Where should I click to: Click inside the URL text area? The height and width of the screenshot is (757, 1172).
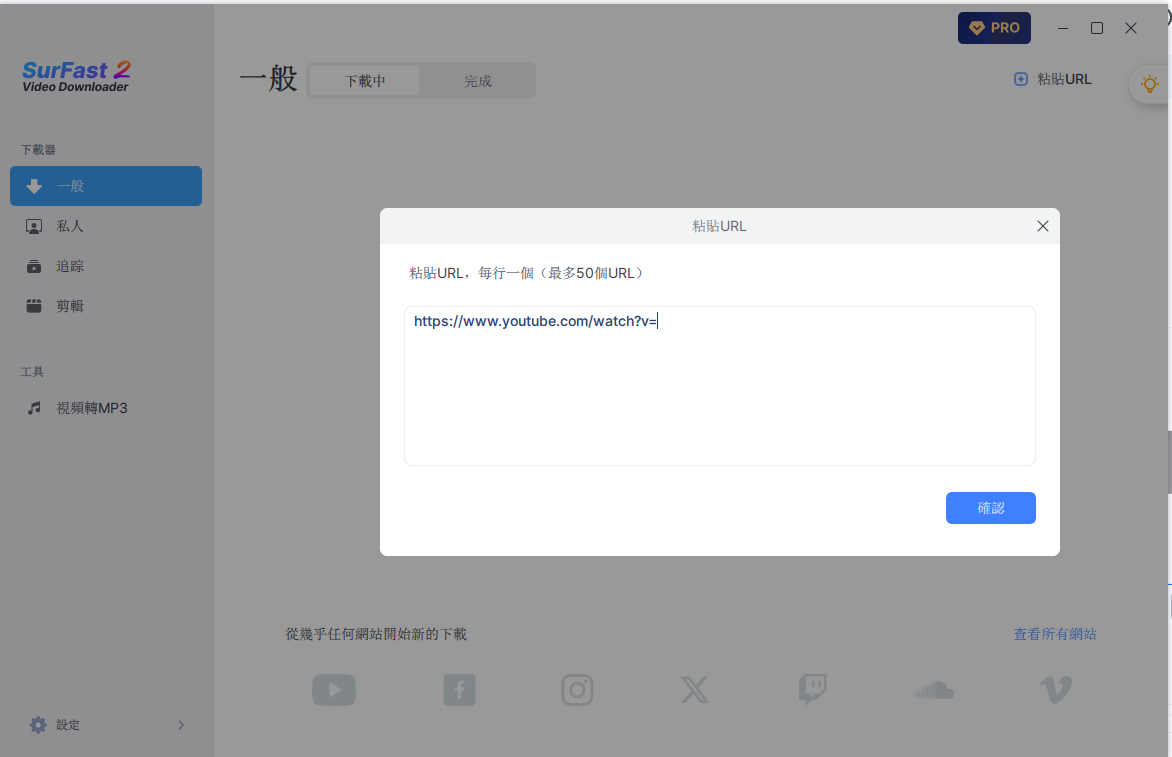(x=720, y=386)
